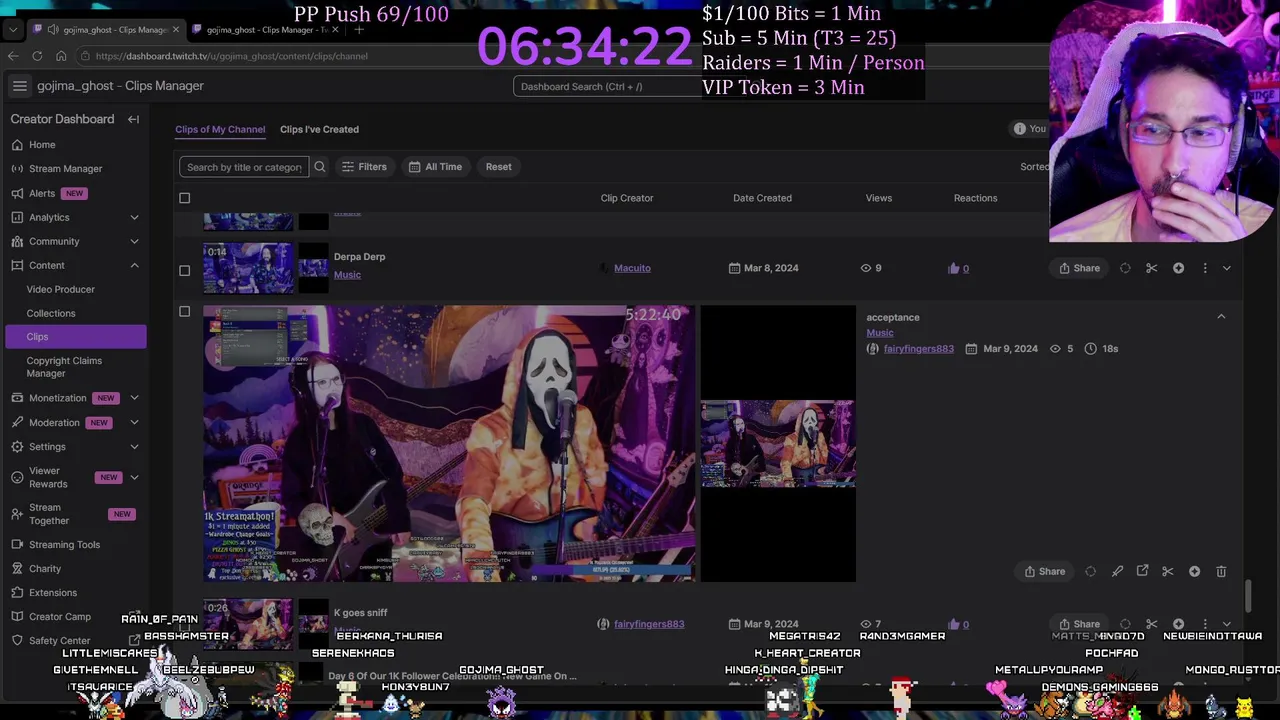Click the clip list vertical scrollbar

pyautogui.click(x=1248, y=595)
